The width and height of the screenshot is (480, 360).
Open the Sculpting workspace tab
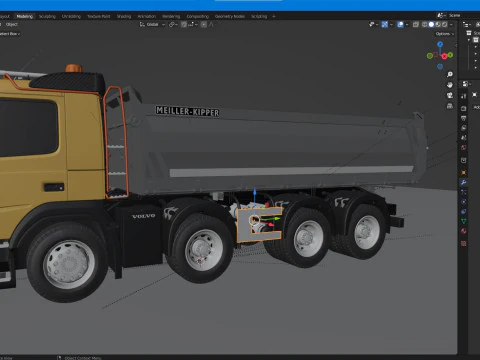coord(47,16)
